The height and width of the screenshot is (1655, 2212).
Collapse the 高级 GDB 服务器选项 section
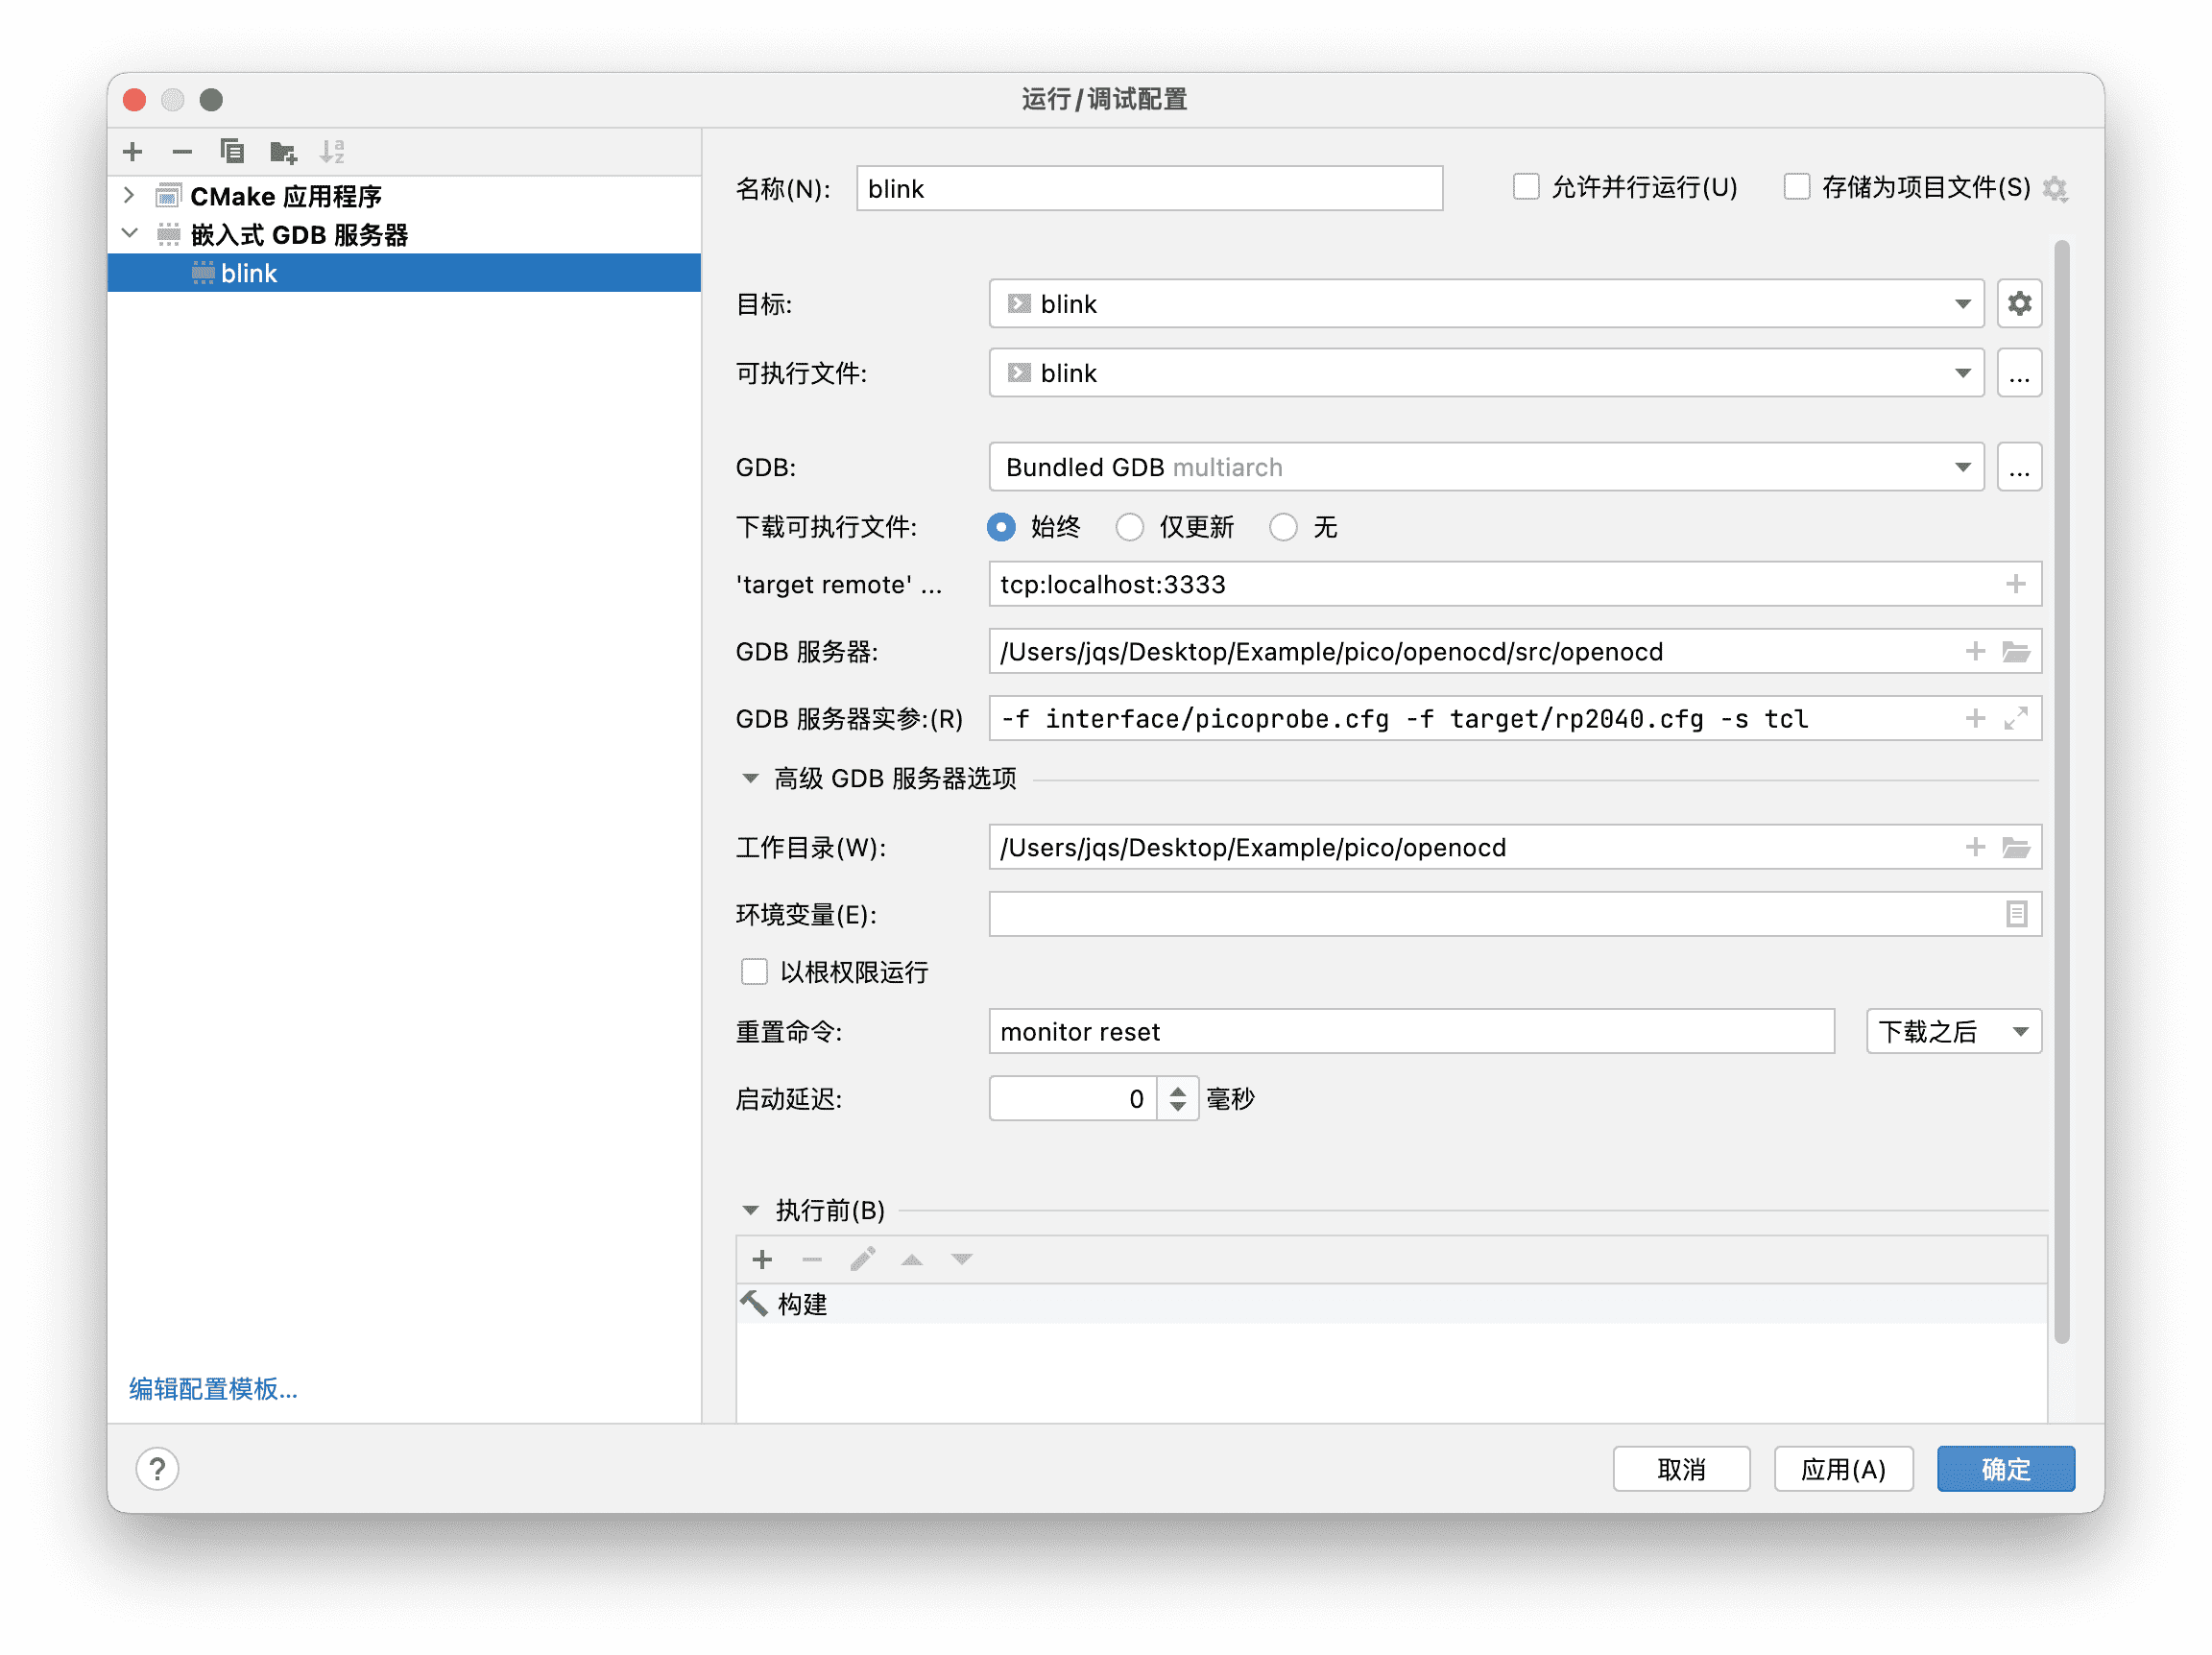[750, 779]
